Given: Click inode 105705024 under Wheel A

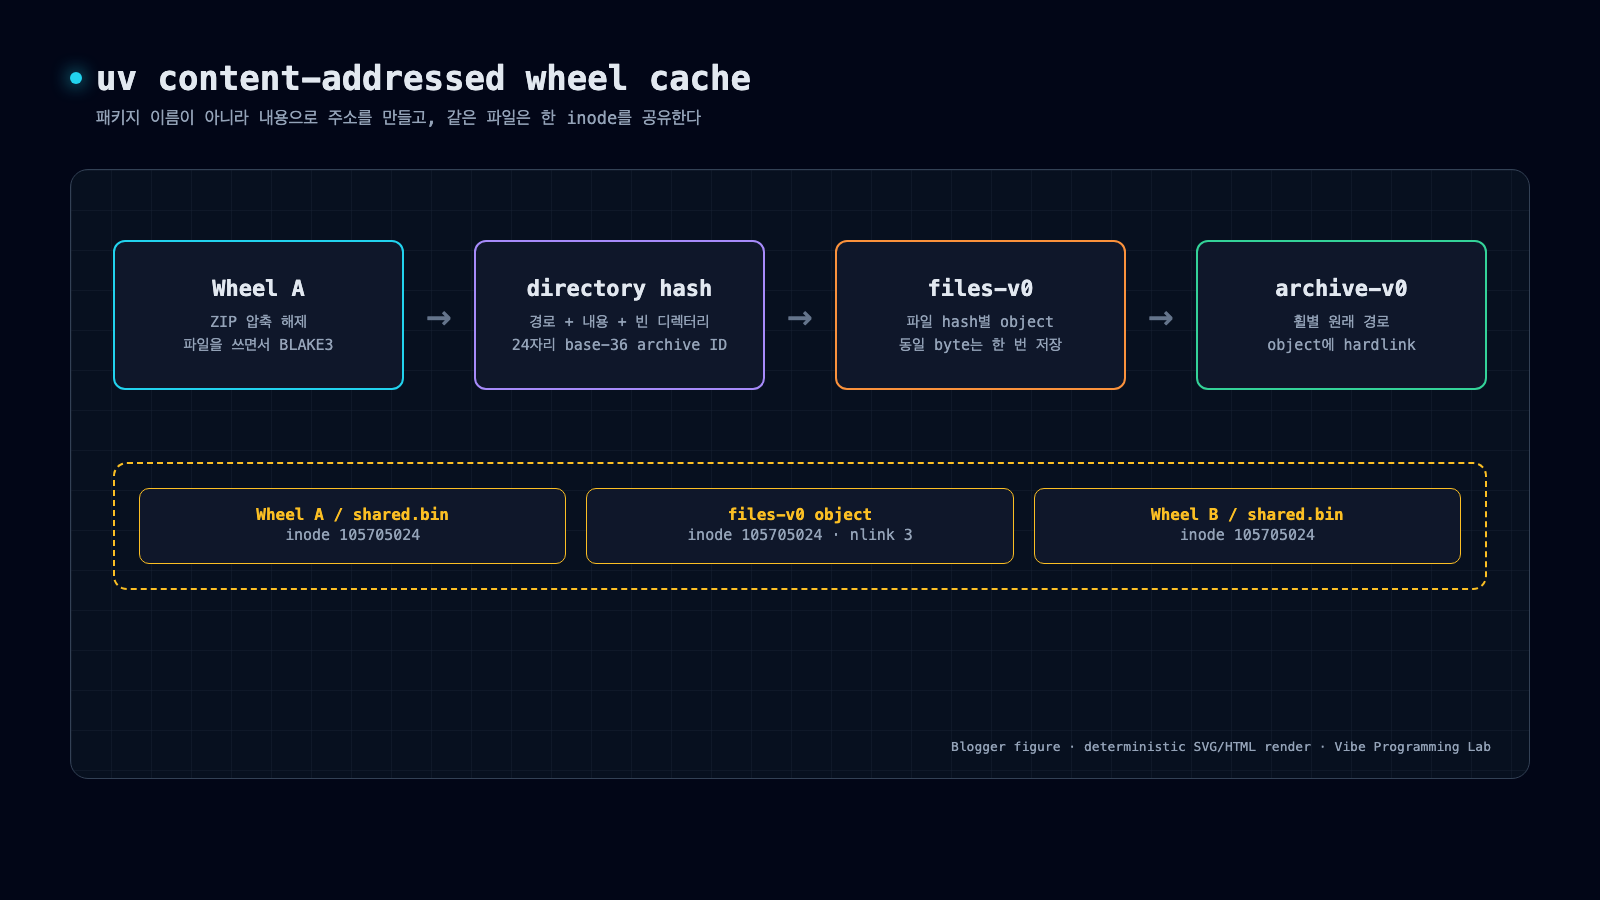Looking at the screenshot, I should (x=352, y=535).
